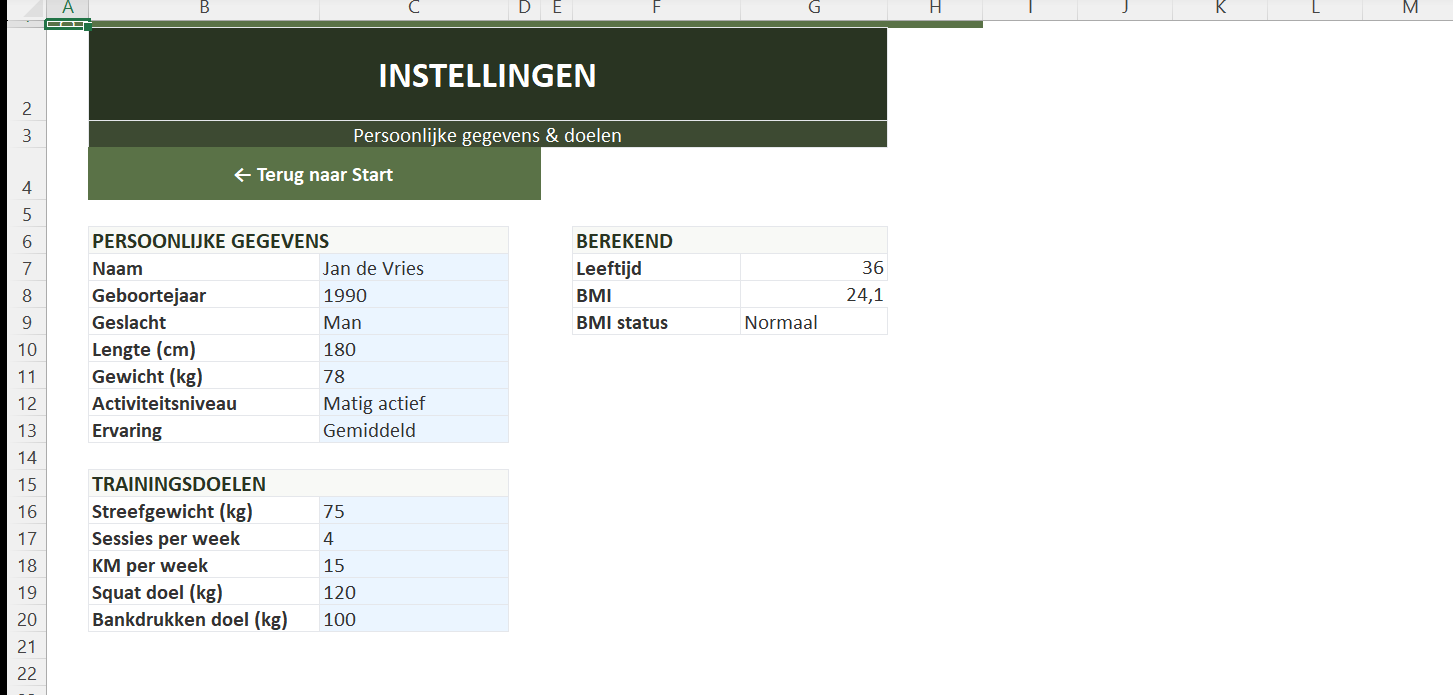
Task: Click the Sessies per week value cell
Action: (413, 538)
